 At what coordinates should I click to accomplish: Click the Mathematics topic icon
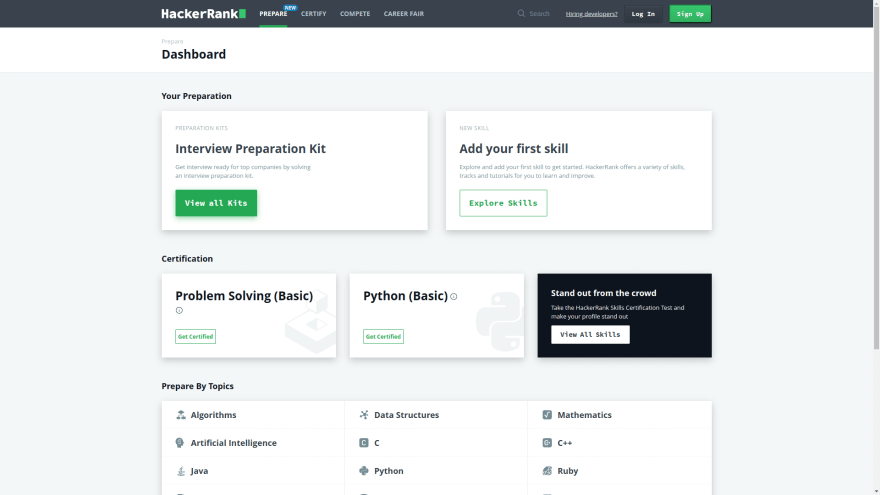tap(547, 415)
